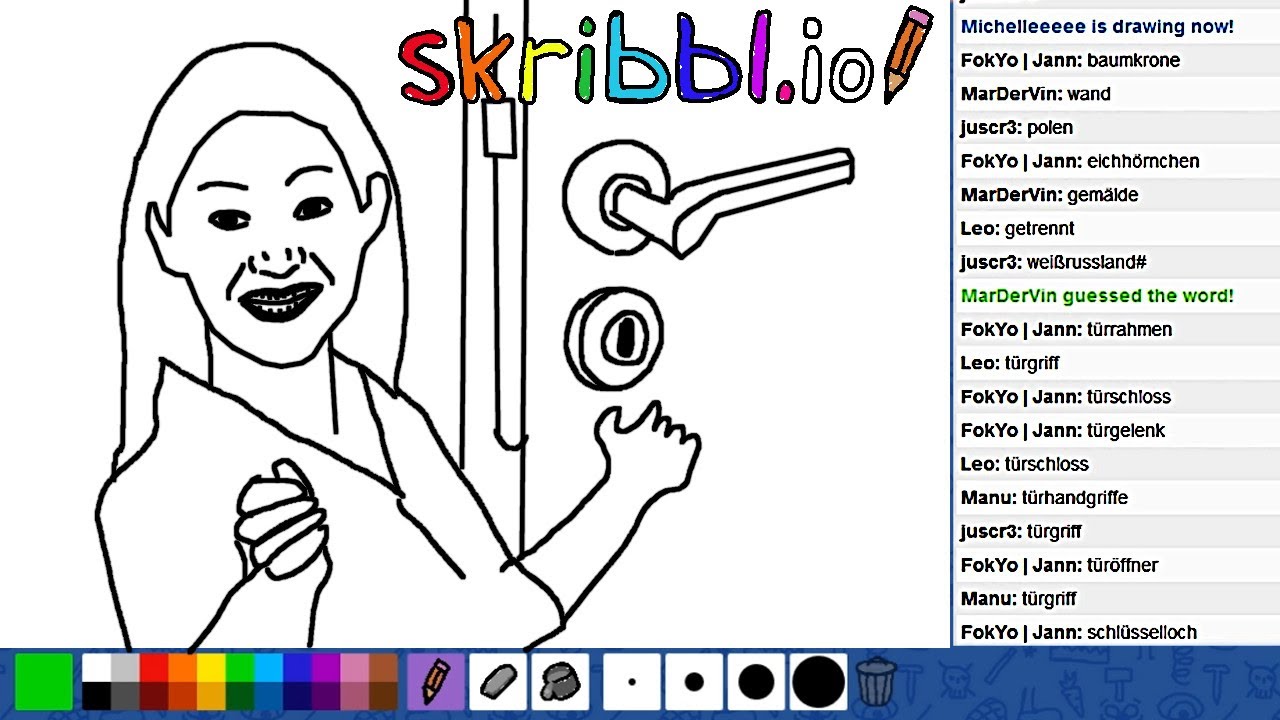The width and height of the screenshot is (1280, 720).
Task: Pick the dark red color swatch
Action: (x=154, y=696)
